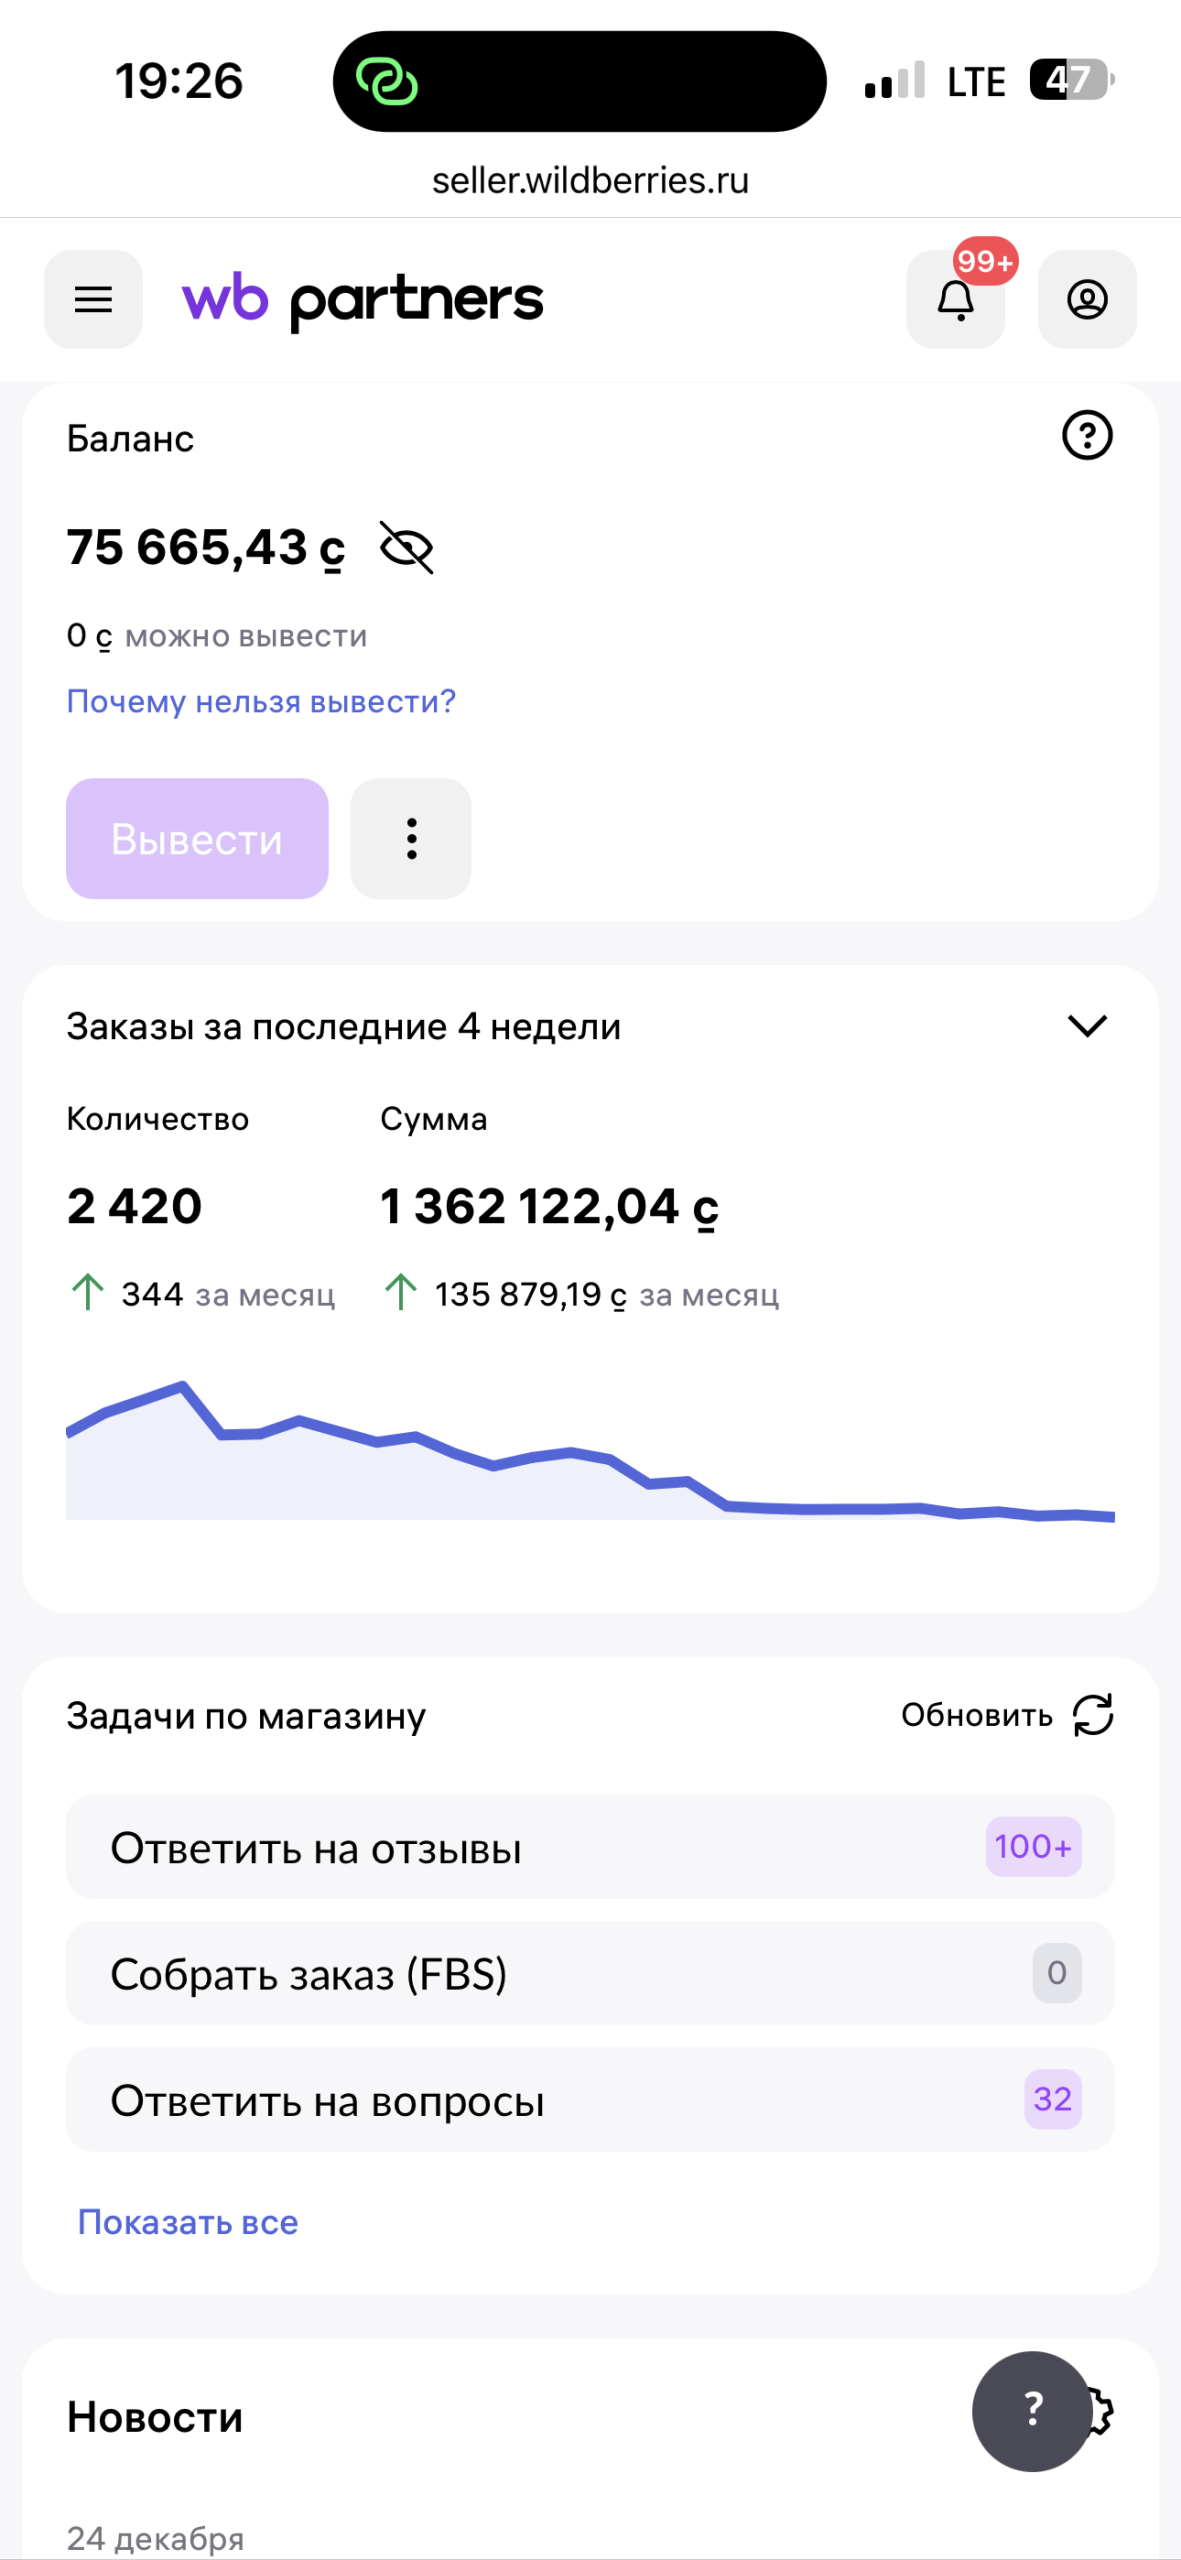The width and height of the screenshot is (1181, 2560).
Task: Open 'Собрать заказ (FBS)' task
Action: [590, 1973]
